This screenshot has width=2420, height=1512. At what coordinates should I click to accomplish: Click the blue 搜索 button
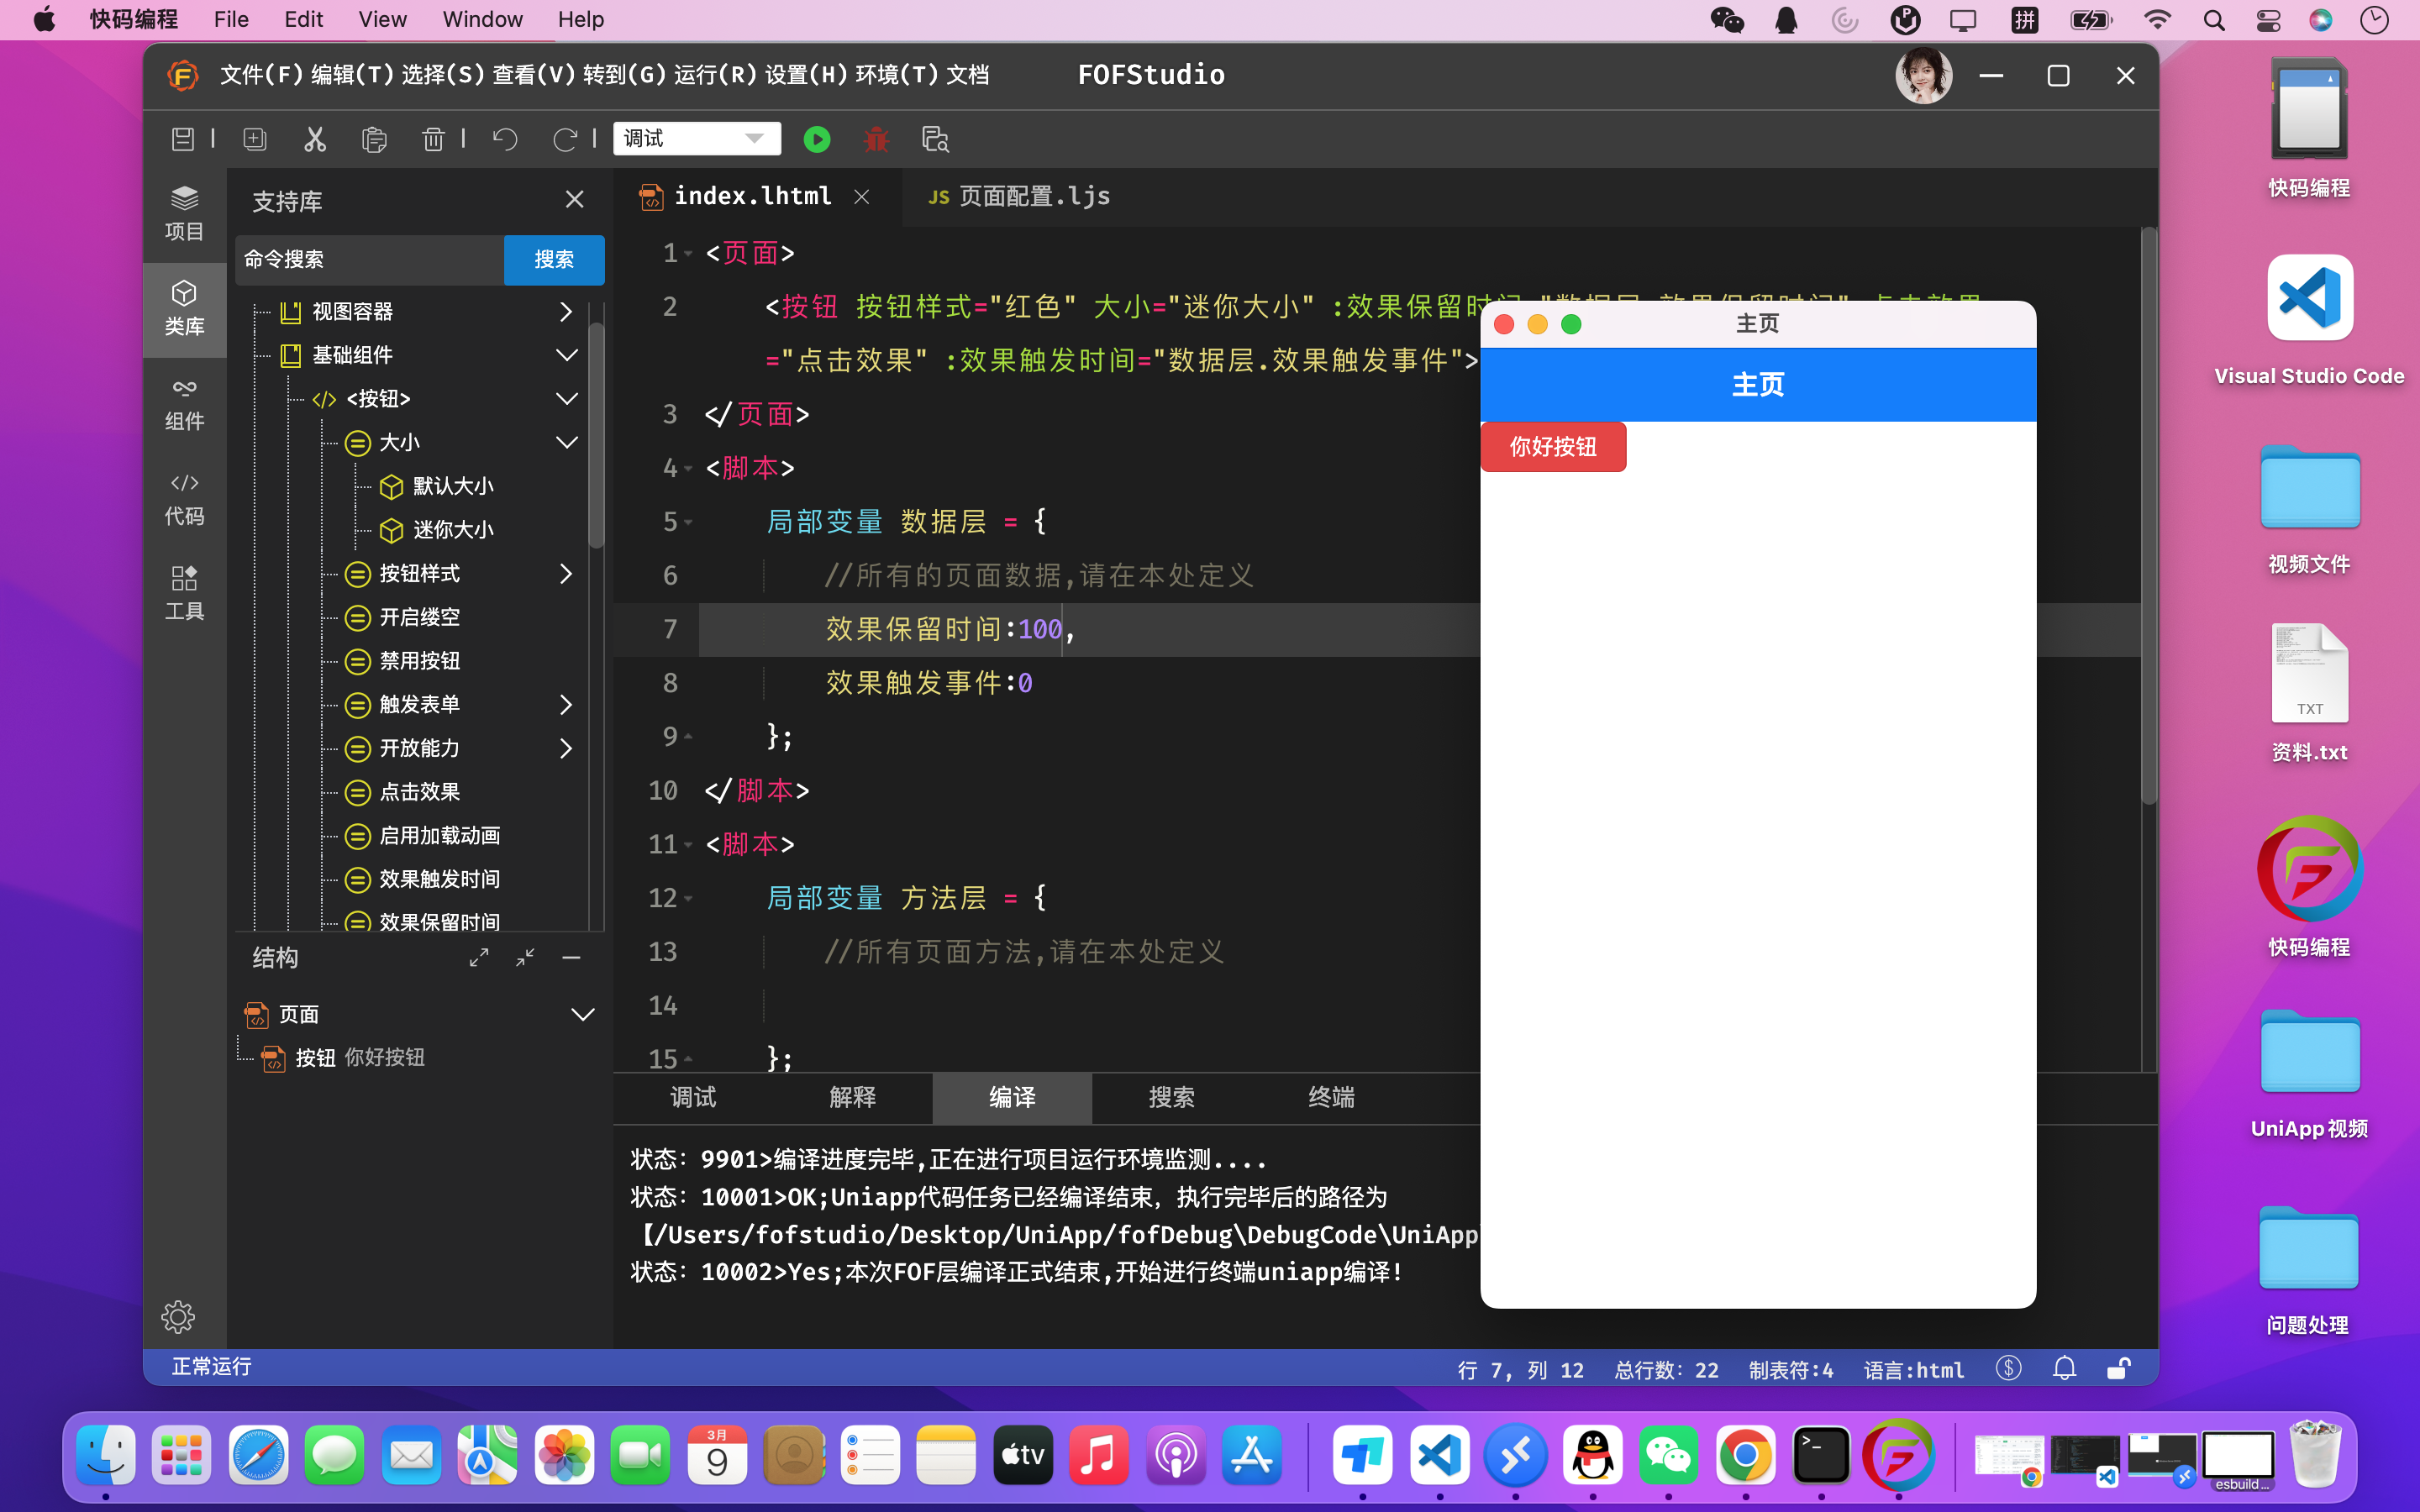[x=554, y=260]
